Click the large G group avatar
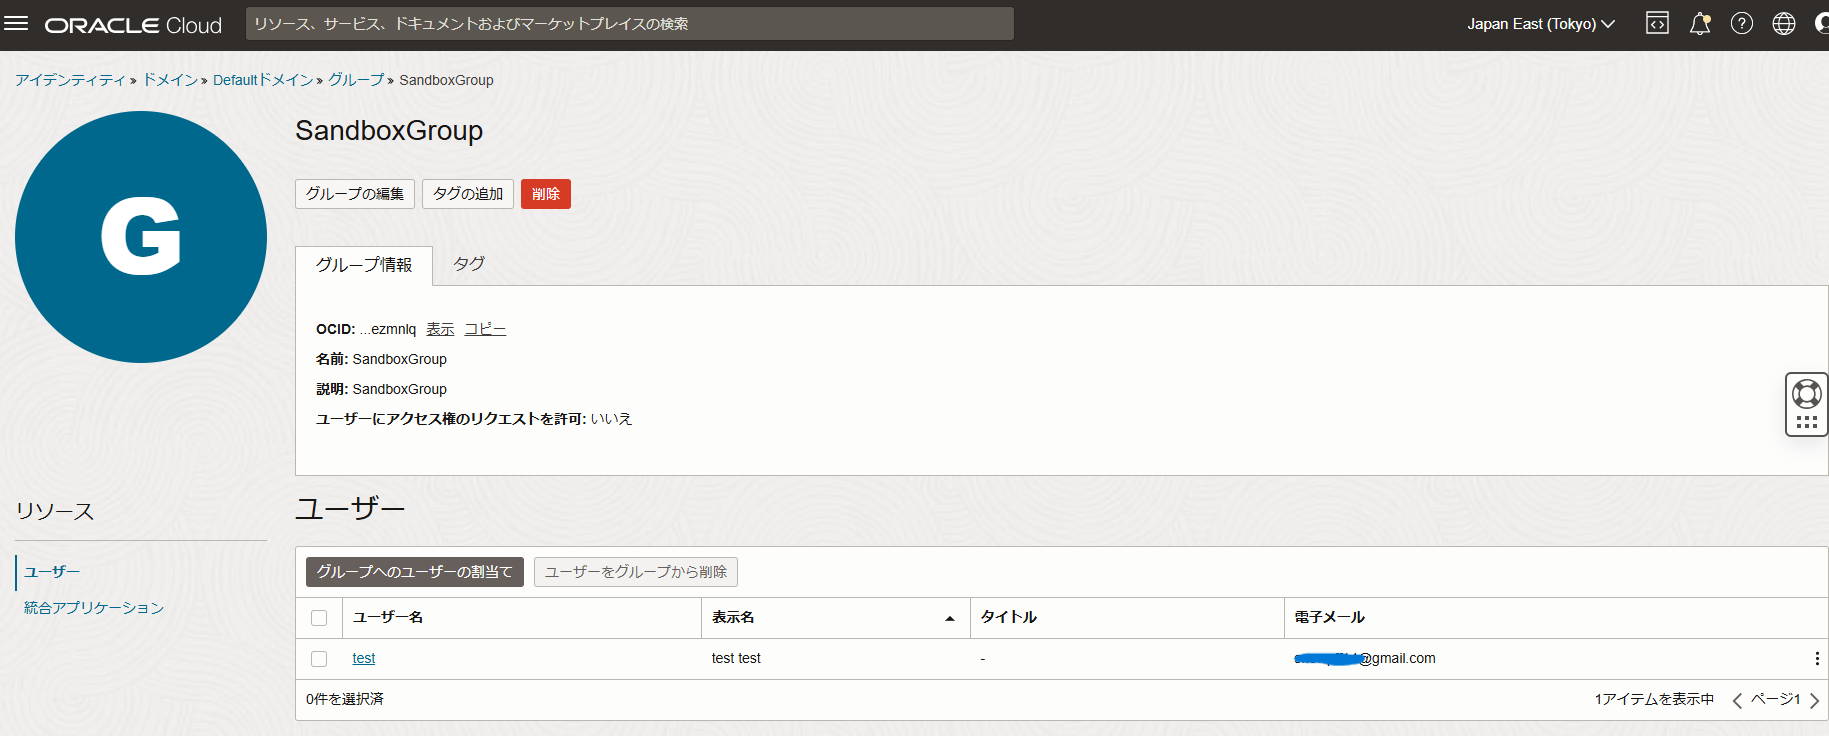 click(141, 237)
